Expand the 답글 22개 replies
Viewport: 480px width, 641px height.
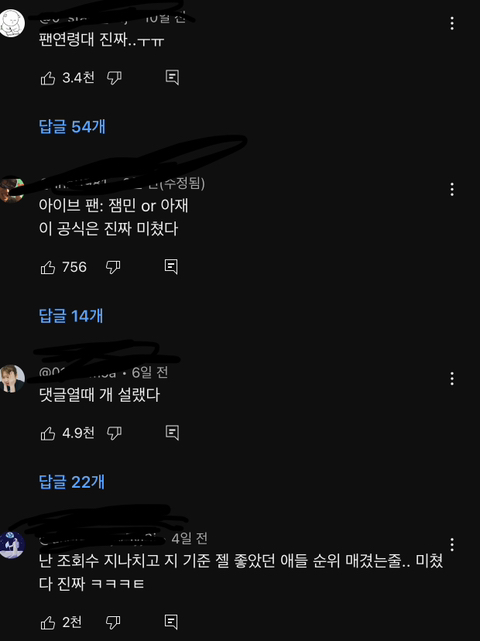(x=72, y=482)
